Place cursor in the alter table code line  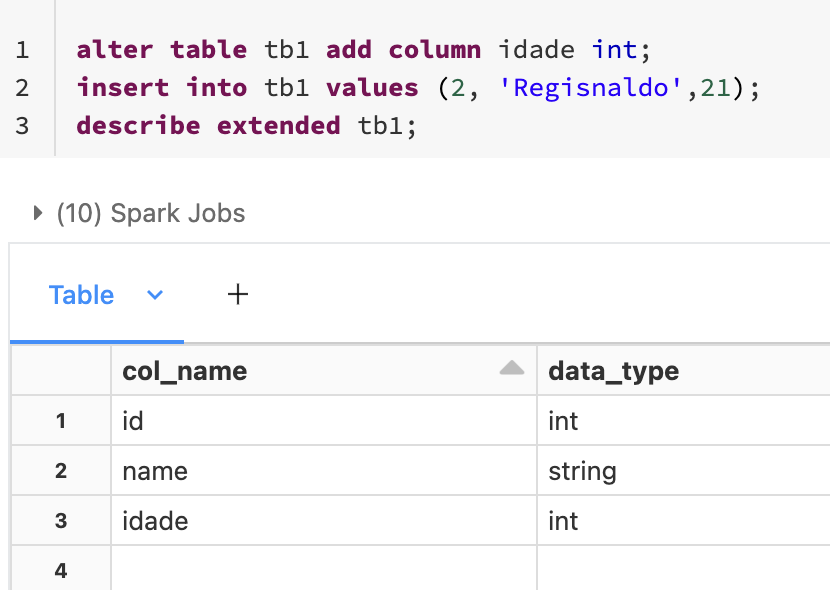tap(363, 50)
